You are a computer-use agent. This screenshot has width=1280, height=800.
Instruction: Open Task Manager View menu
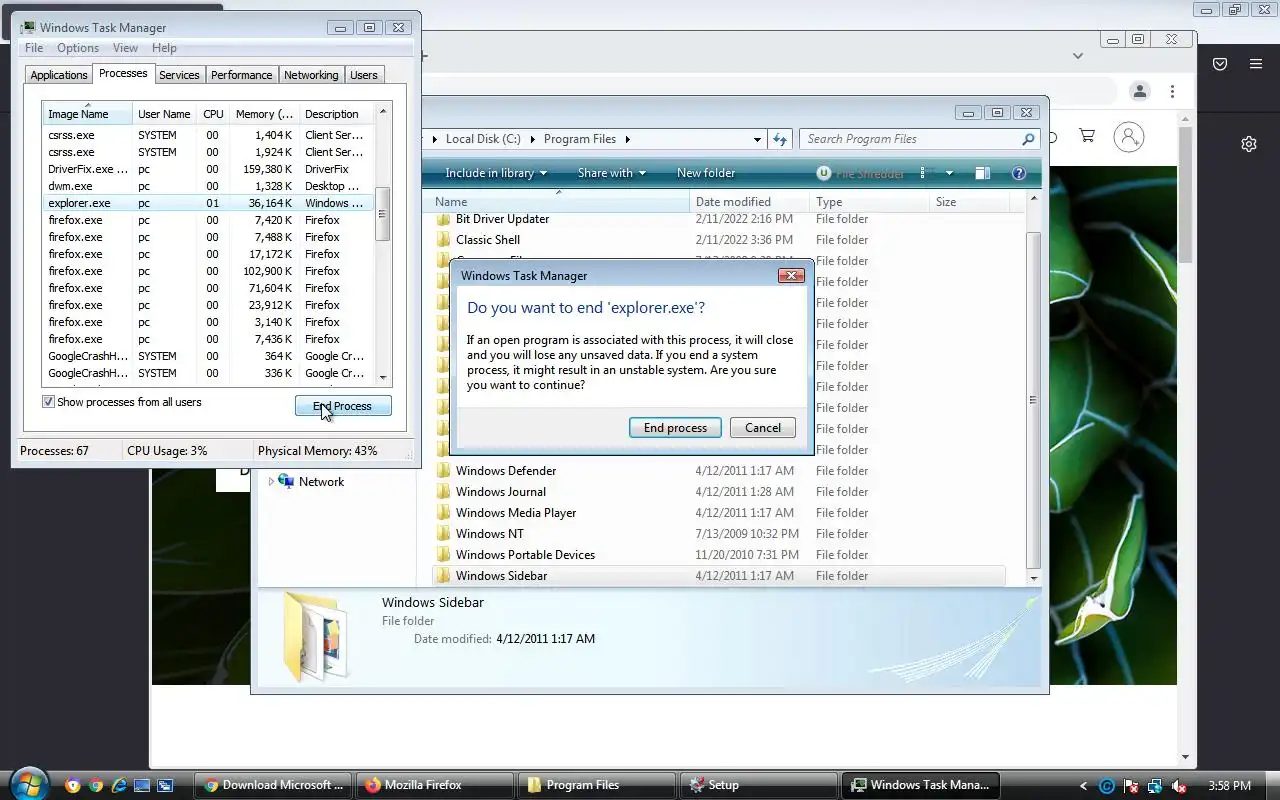click(x=125, y=48)
